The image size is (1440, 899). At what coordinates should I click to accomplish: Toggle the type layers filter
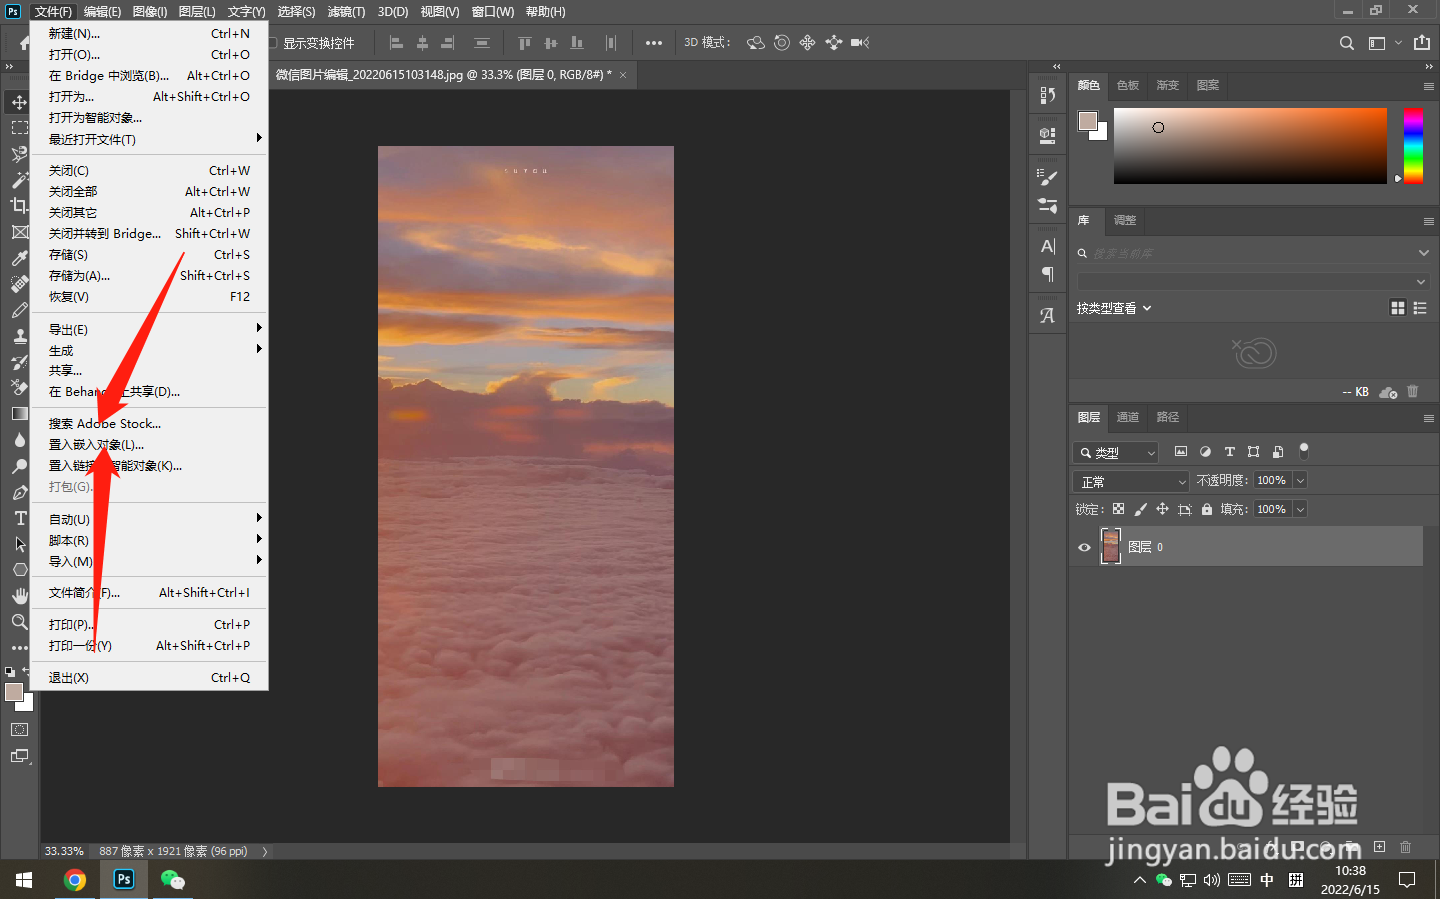[1229, 452]
